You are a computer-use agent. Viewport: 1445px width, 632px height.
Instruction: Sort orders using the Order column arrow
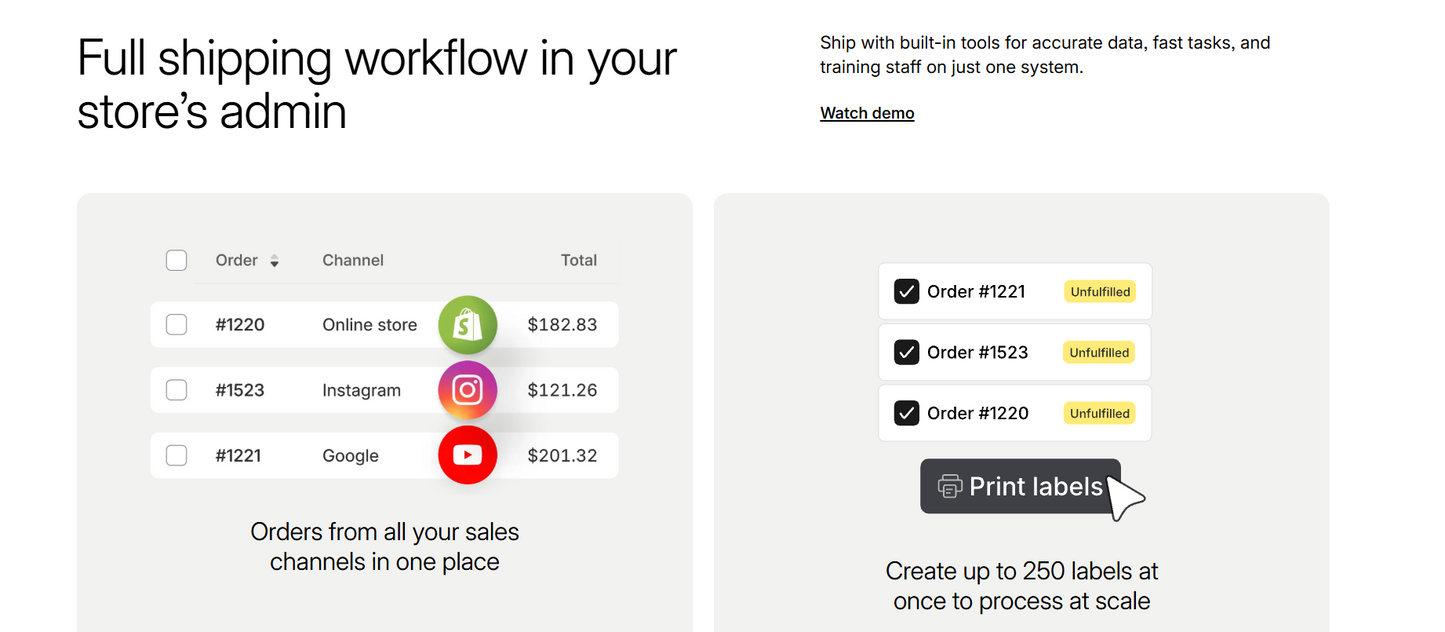(x=274, y=261)
